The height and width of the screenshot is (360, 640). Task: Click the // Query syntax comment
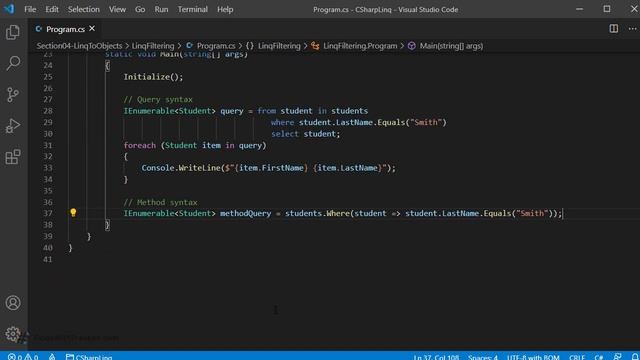coord(158,99)
